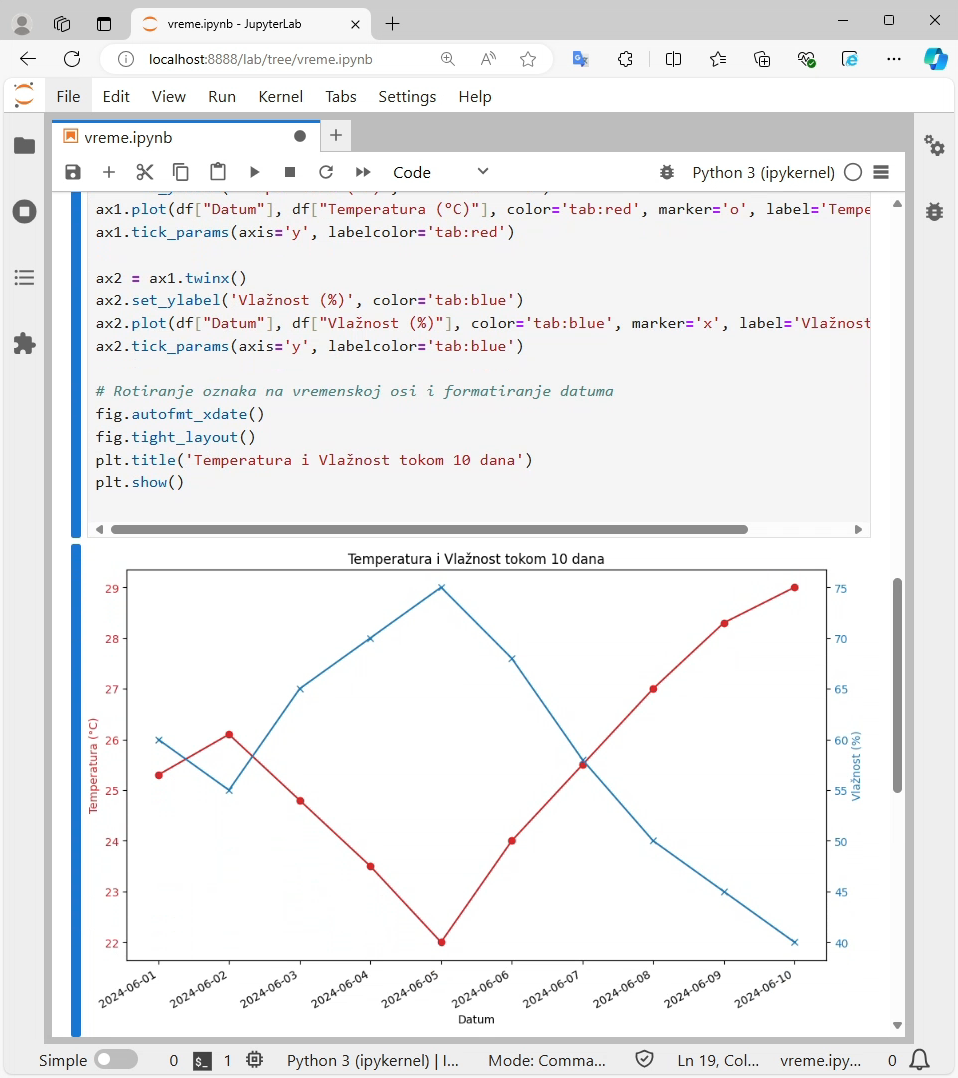Open the Settings menu
Viewport: 958px width, 1078px height.
point(407,97)
